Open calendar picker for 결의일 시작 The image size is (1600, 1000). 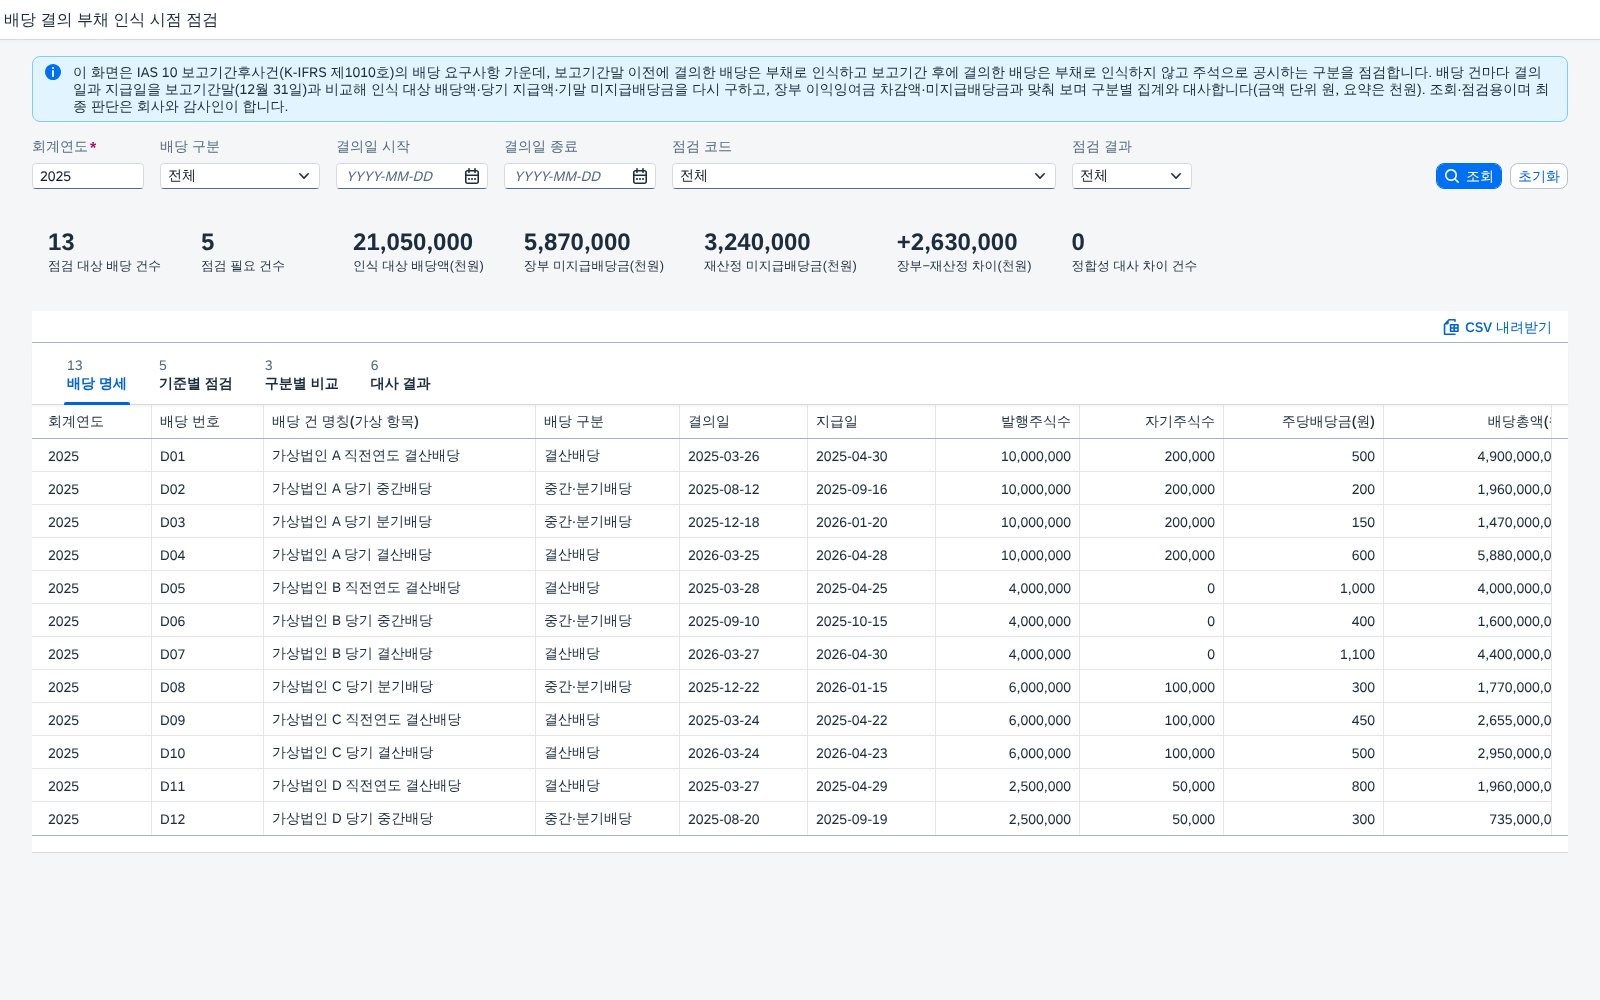[472, 176]
